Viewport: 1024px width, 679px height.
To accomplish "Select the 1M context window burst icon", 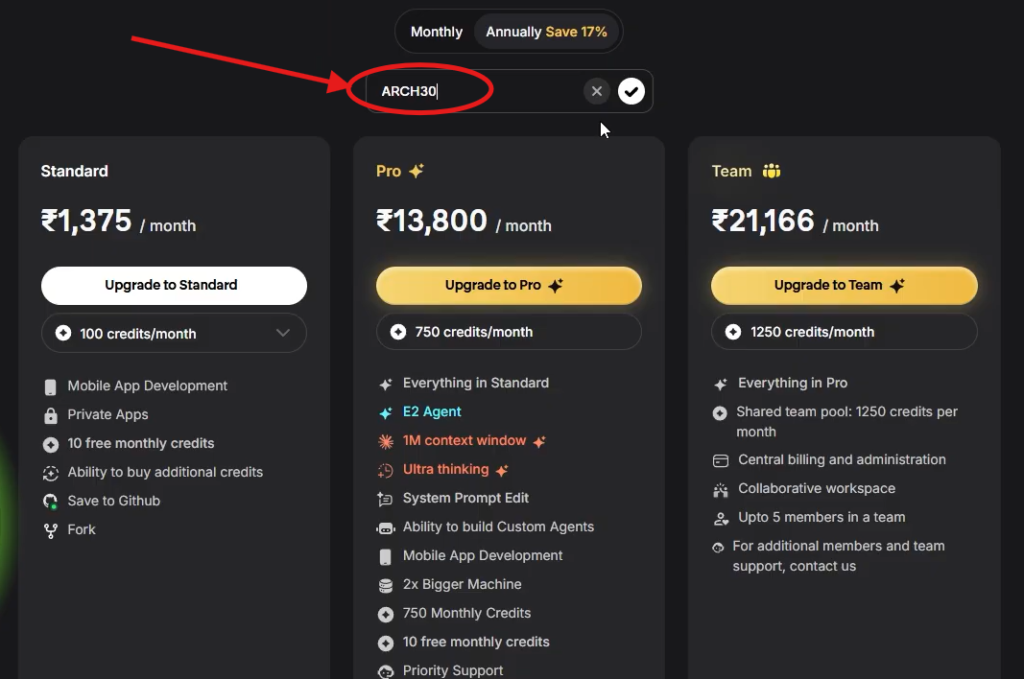I will [x=387, y=440].
